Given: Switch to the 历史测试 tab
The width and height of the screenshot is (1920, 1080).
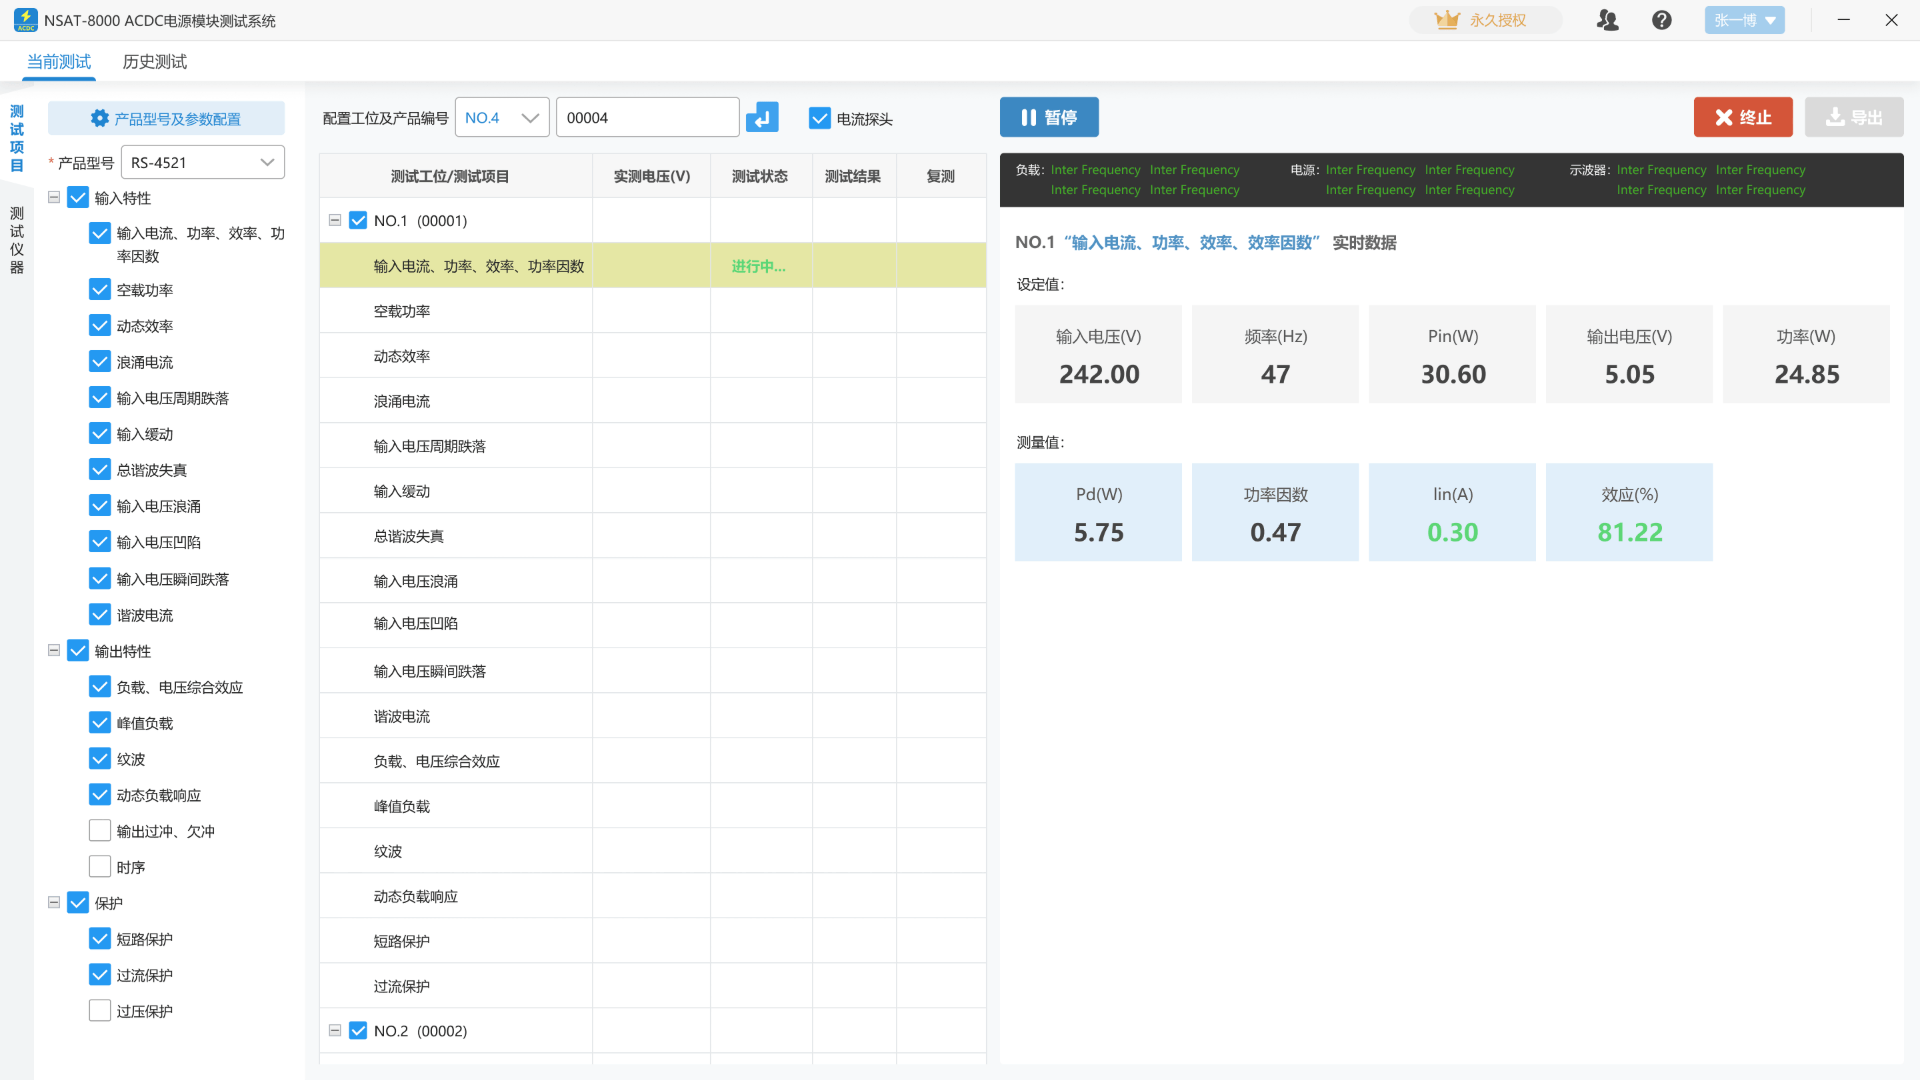Looking at the screenshot, I should (x=154, y=62).
